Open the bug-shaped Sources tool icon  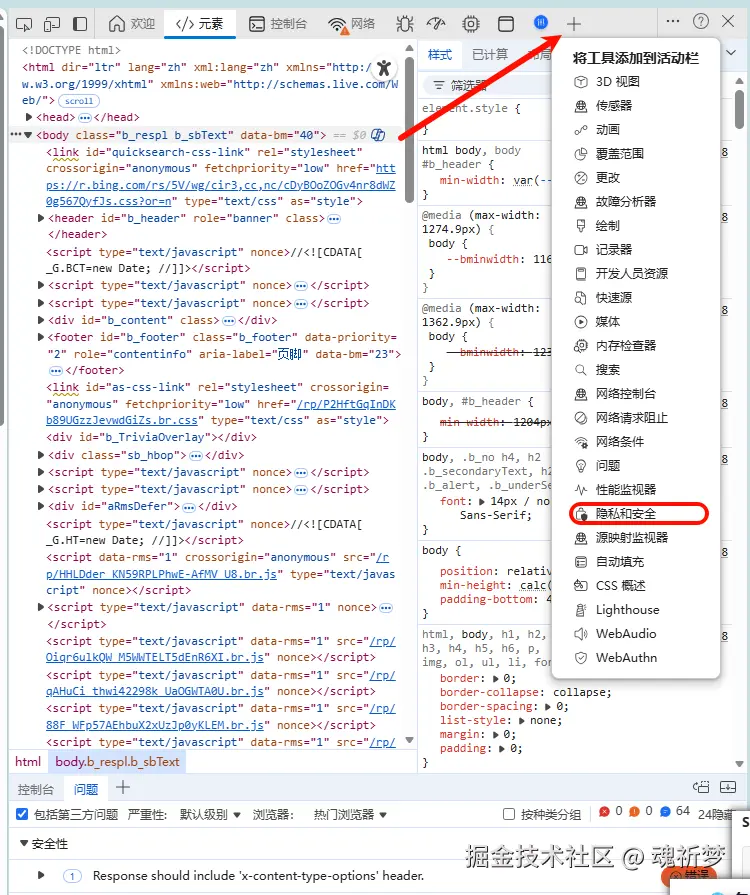click(x=405, y=24)
